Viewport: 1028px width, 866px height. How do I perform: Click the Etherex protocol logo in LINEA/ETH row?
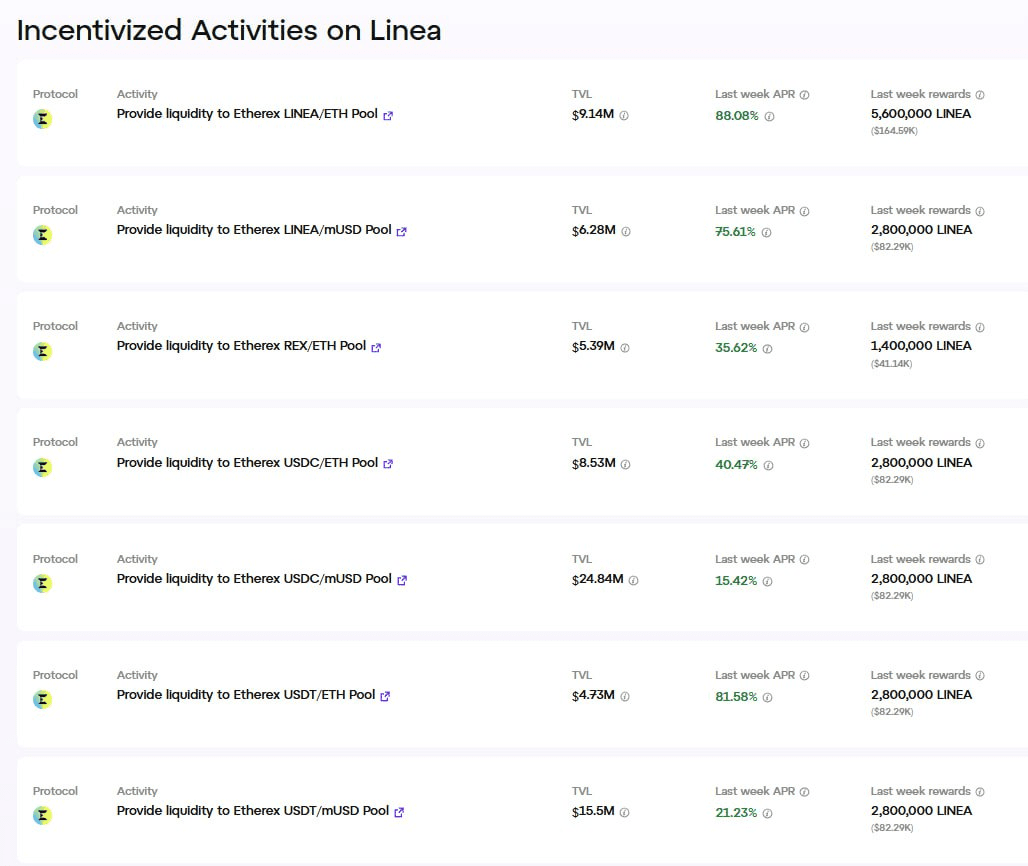[43, 119]
